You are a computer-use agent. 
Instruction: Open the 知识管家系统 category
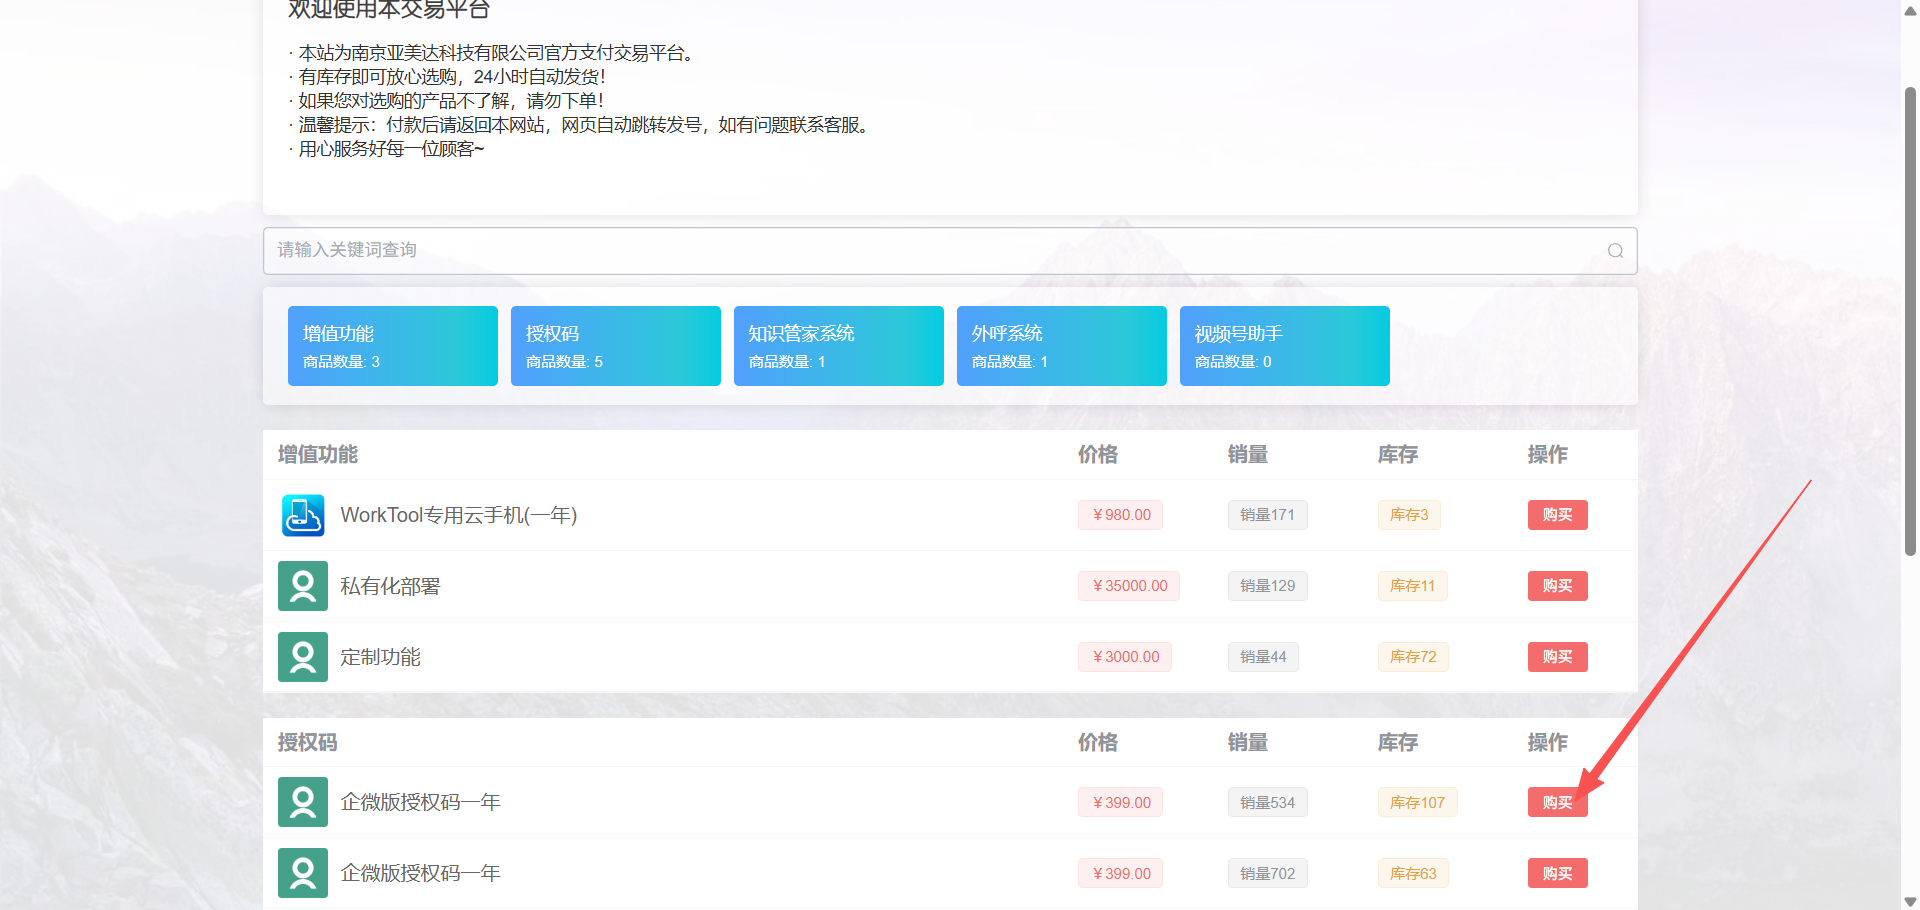(x=838, y=346)
